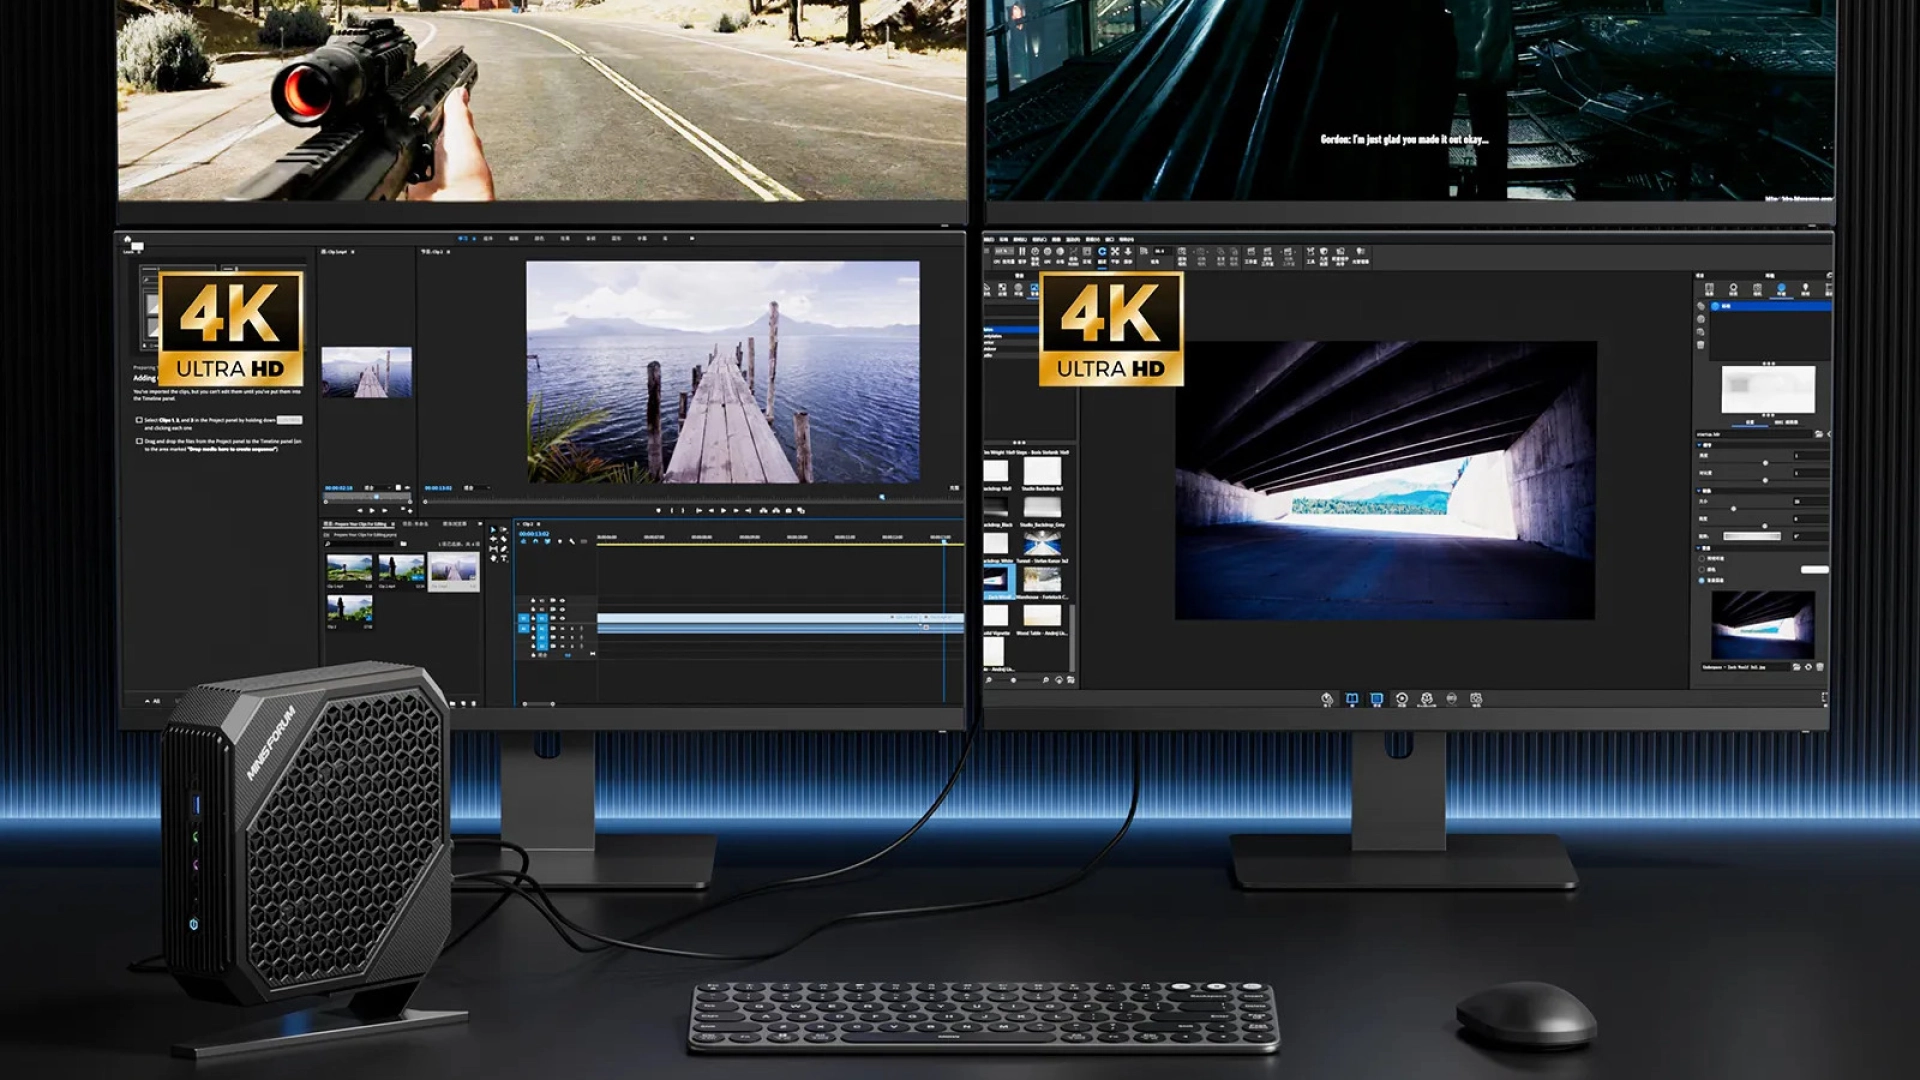Select the Type tool in timeline tools
Image resolution: width=1920 pixels, height=1080 pixels.
502,558
